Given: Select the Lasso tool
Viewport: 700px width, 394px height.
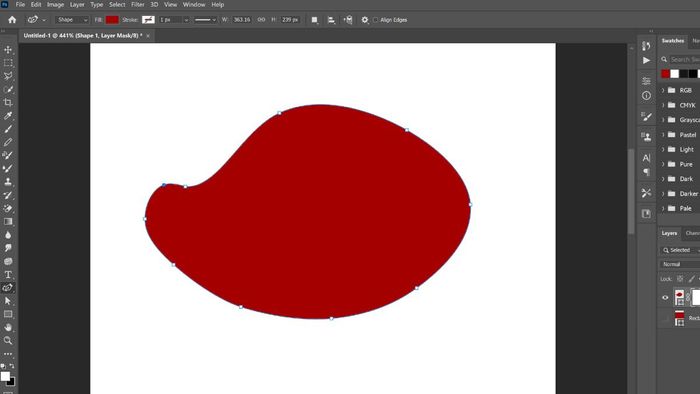Looking at the screenshot, I should point(8,76).
